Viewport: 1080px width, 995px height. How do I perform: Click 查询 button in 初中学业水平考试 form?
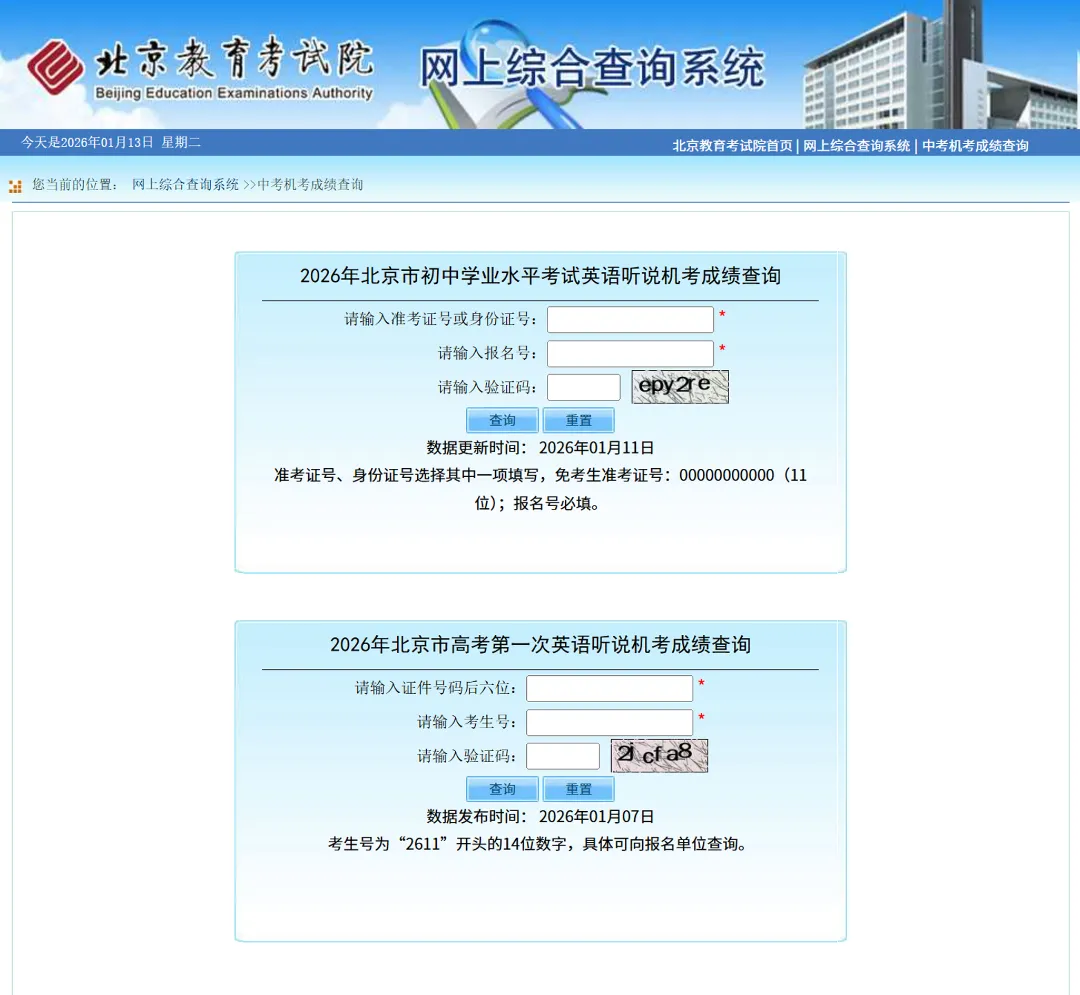pos(502,420)
